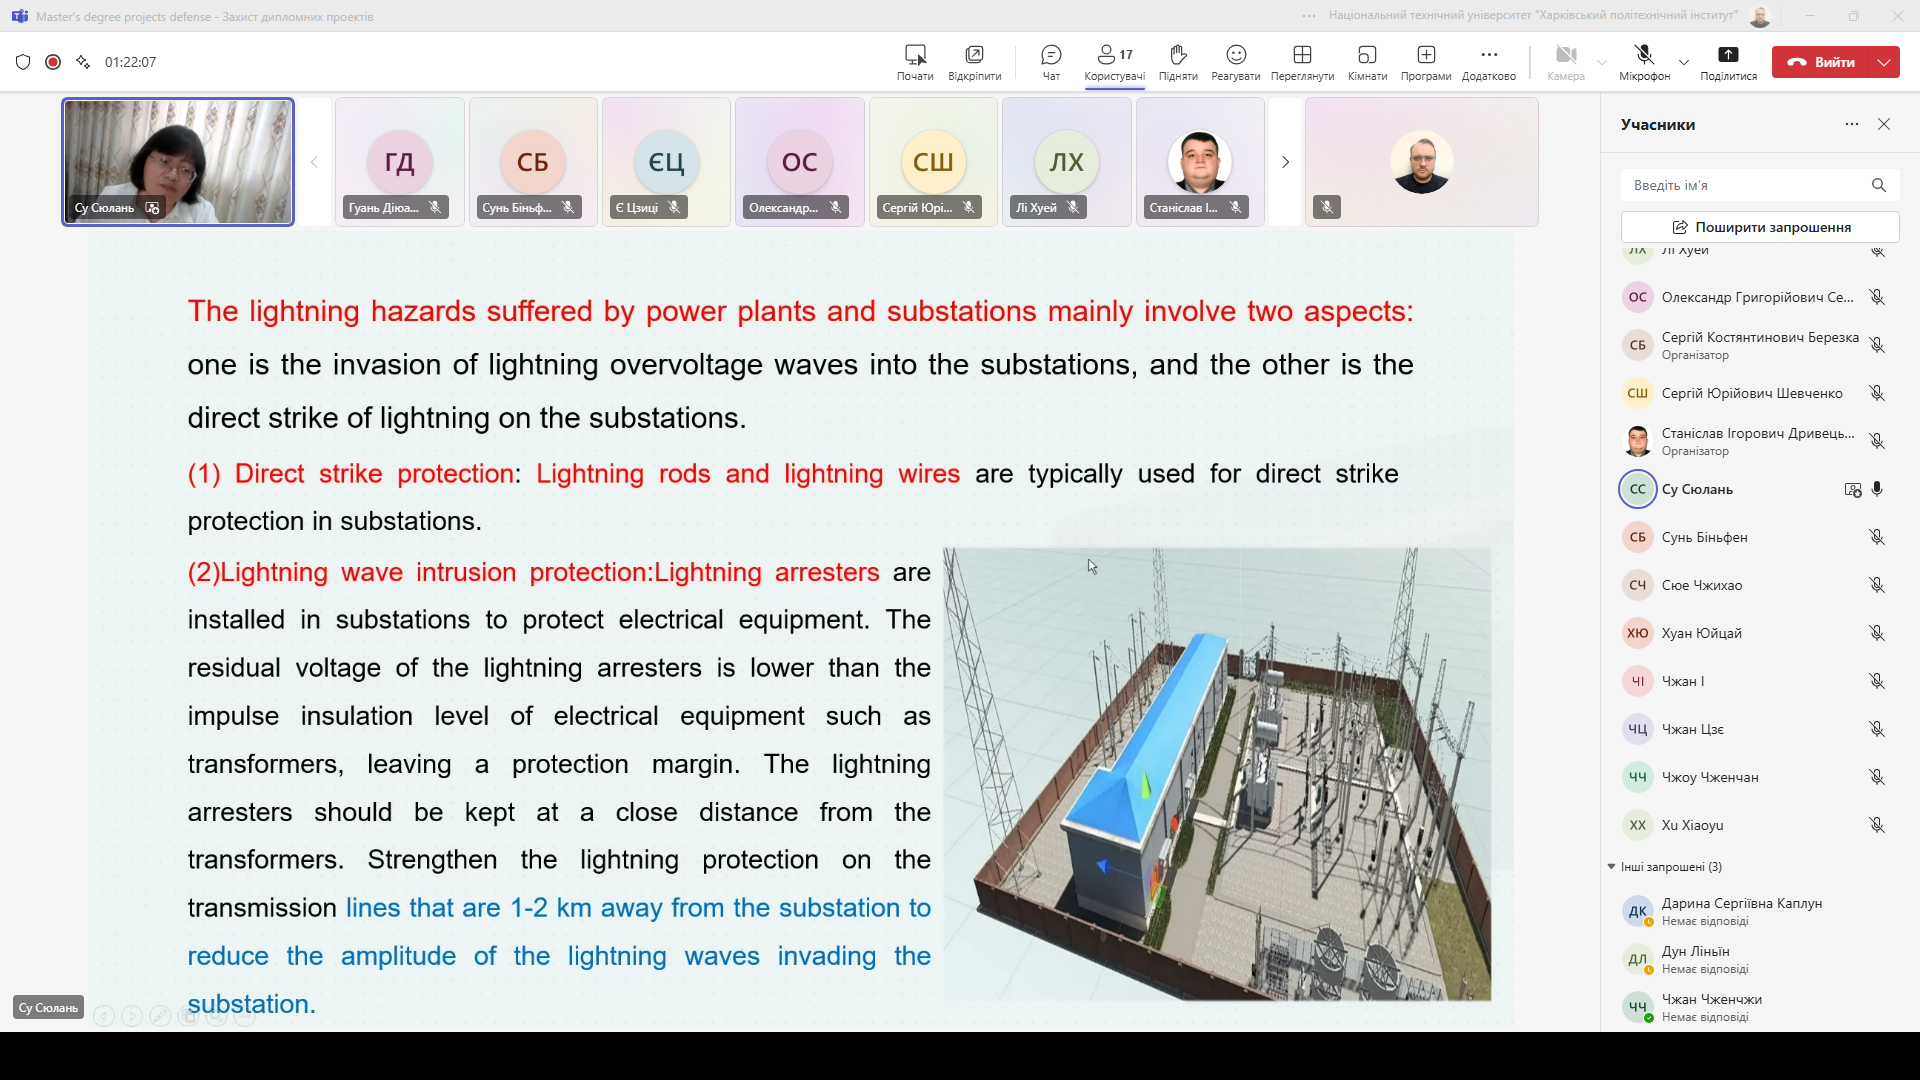Screen dimensions: 1920x1080
Task: Open Переглянути view menu
Action: tap(1302, 62)
